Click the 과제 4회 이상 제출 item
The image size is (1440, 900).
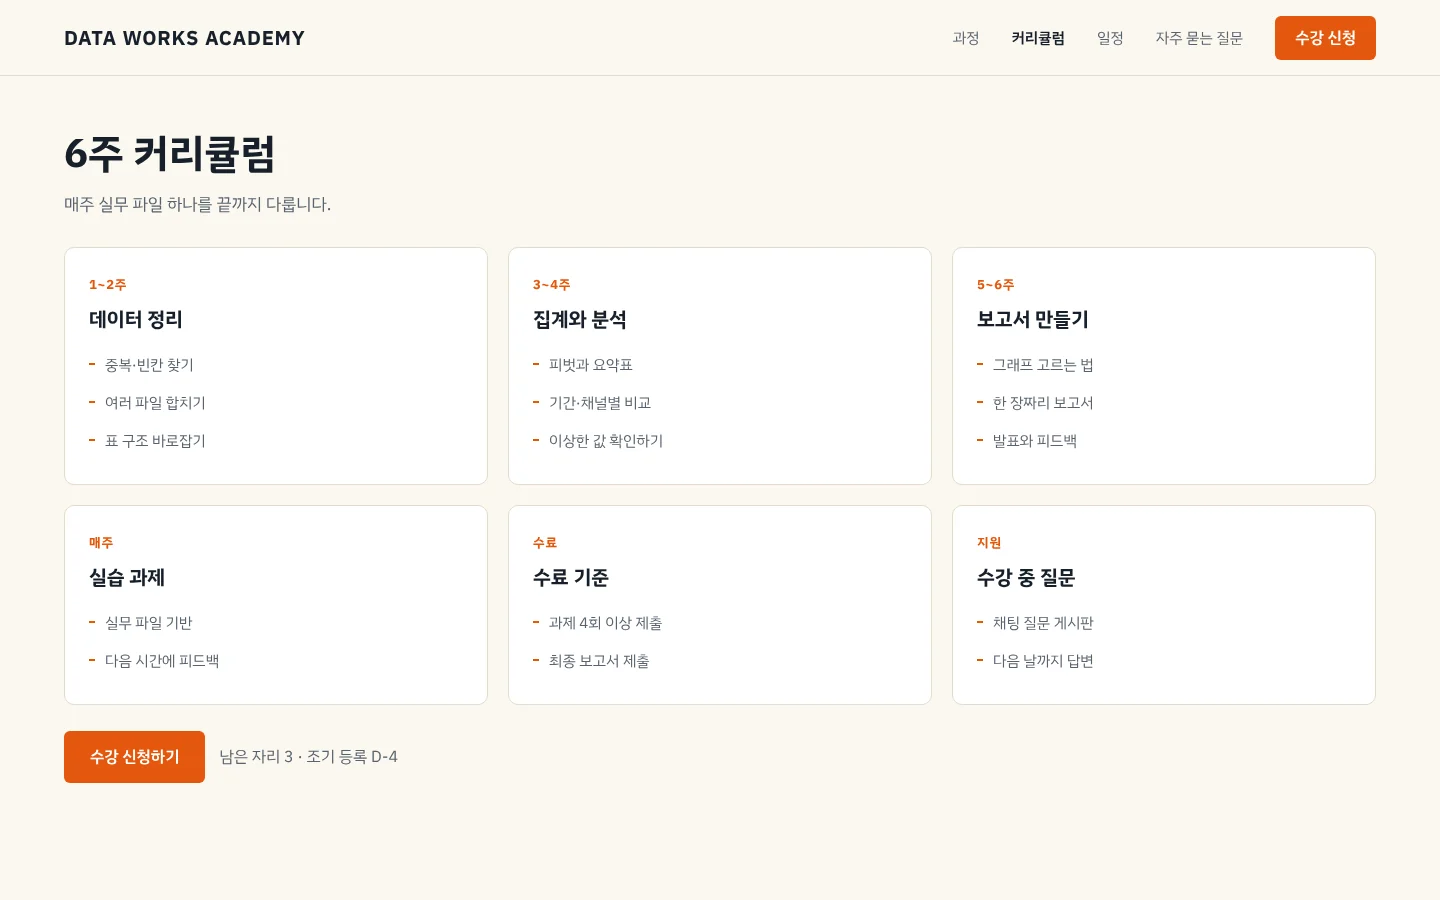pos(606,623)
